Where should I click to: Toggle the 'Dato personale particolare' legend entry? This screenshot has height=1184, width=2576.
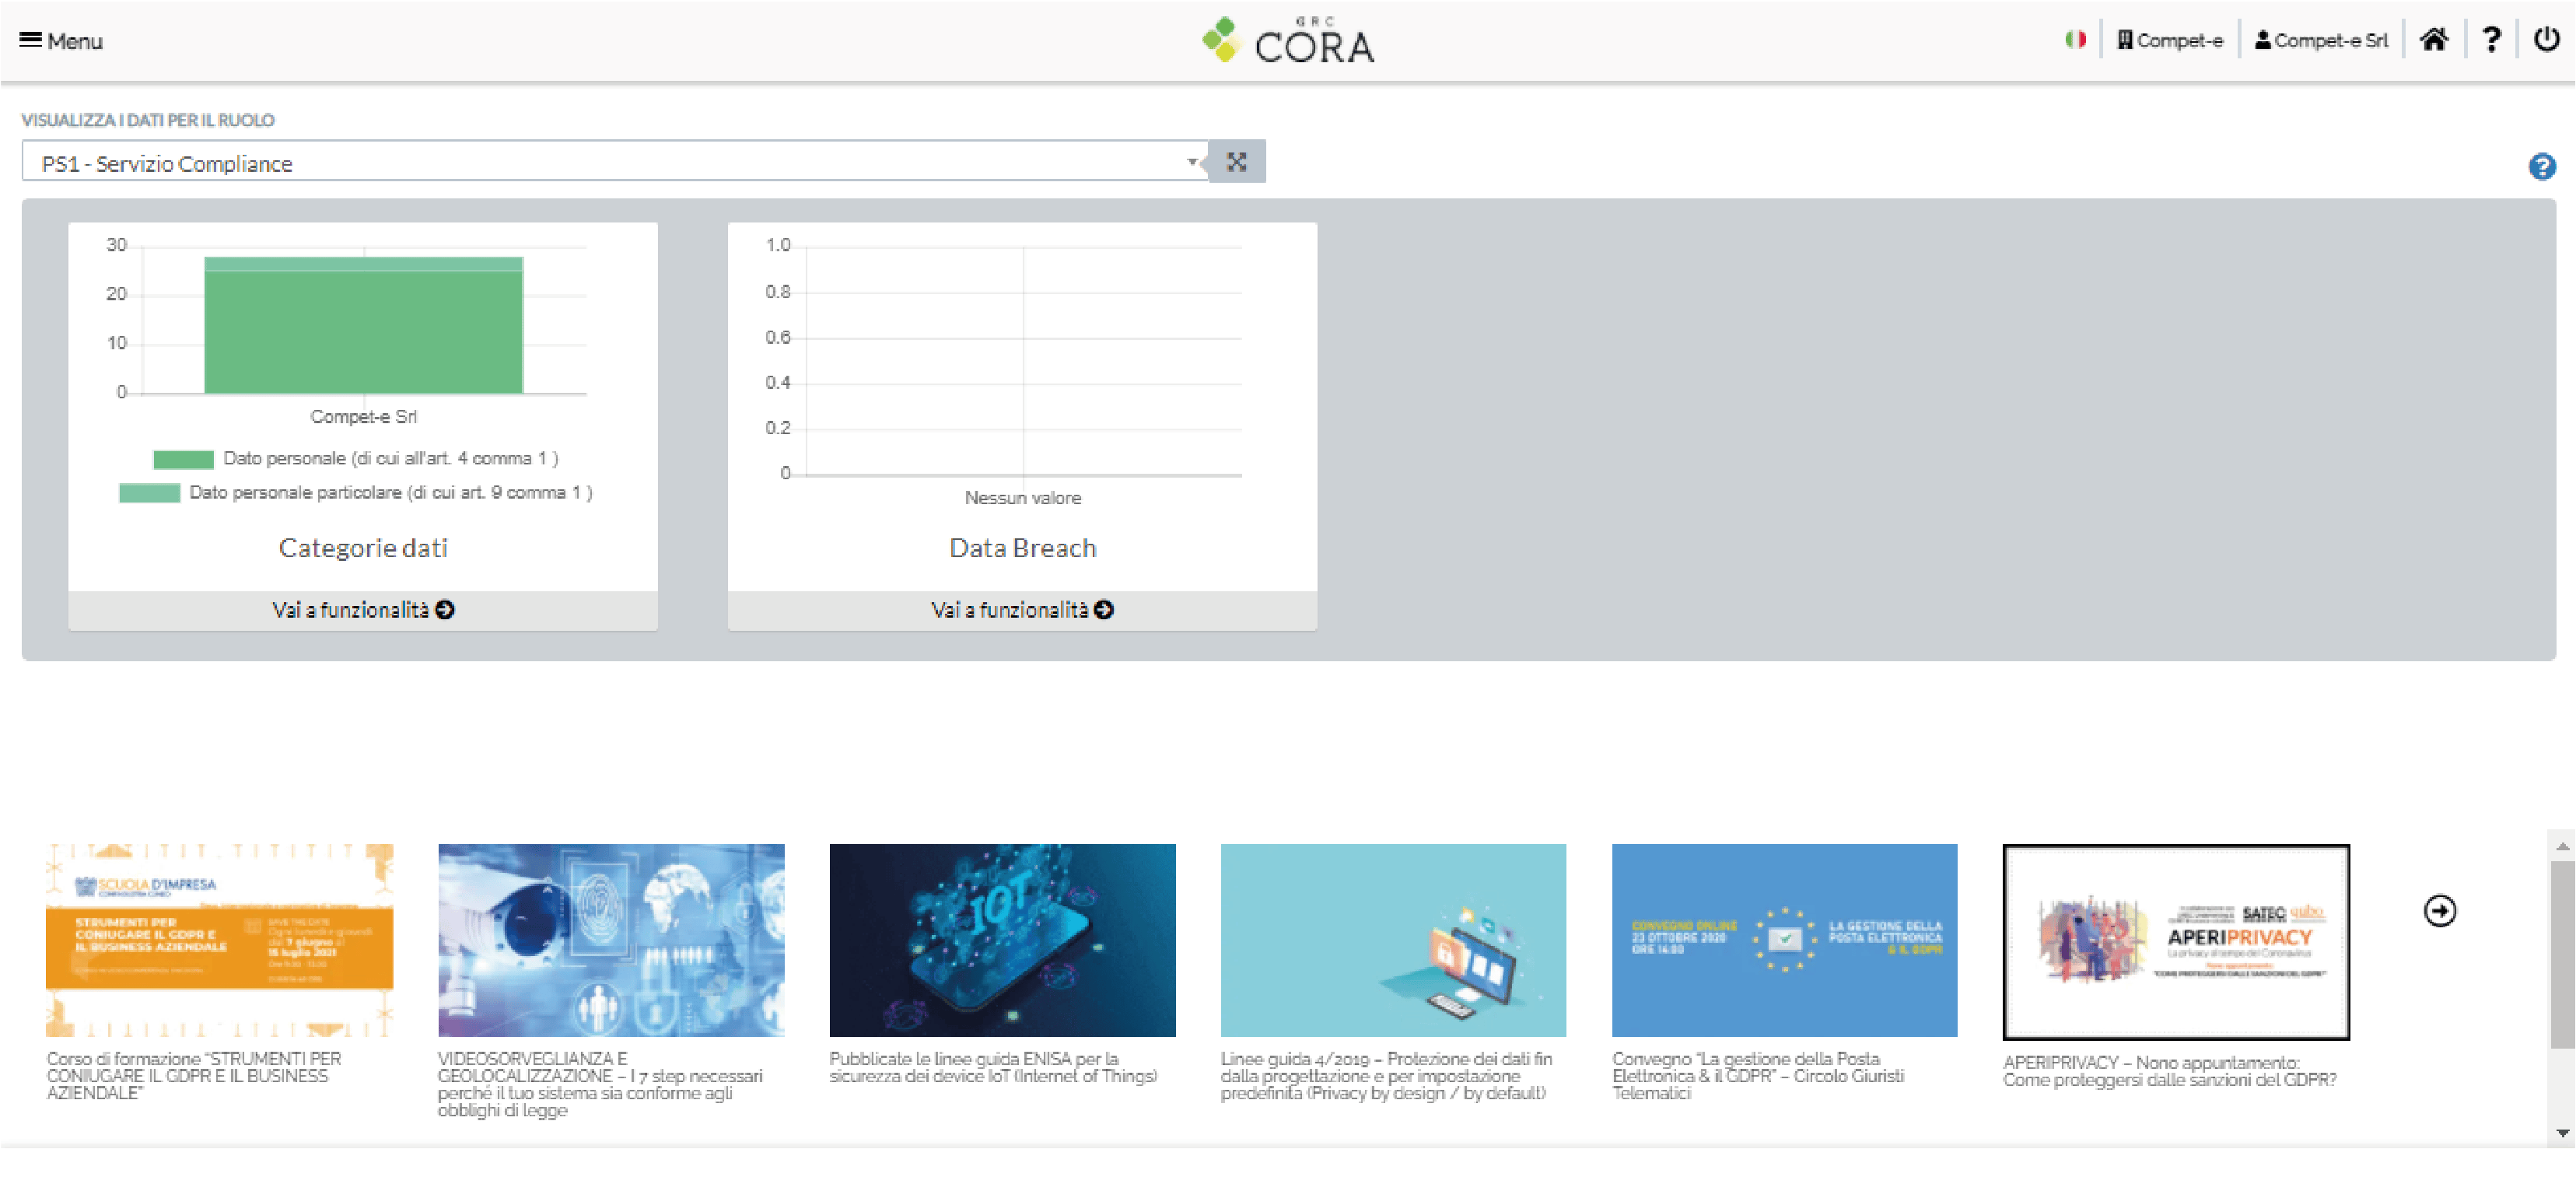(x=357, y=492)
